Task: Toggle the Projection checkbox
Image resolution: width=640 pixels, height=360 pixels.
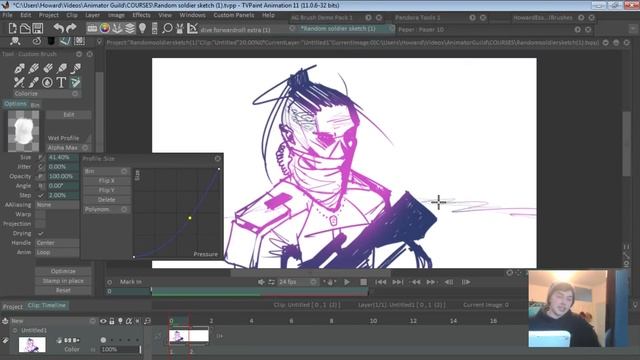Action: pos(40,224)
